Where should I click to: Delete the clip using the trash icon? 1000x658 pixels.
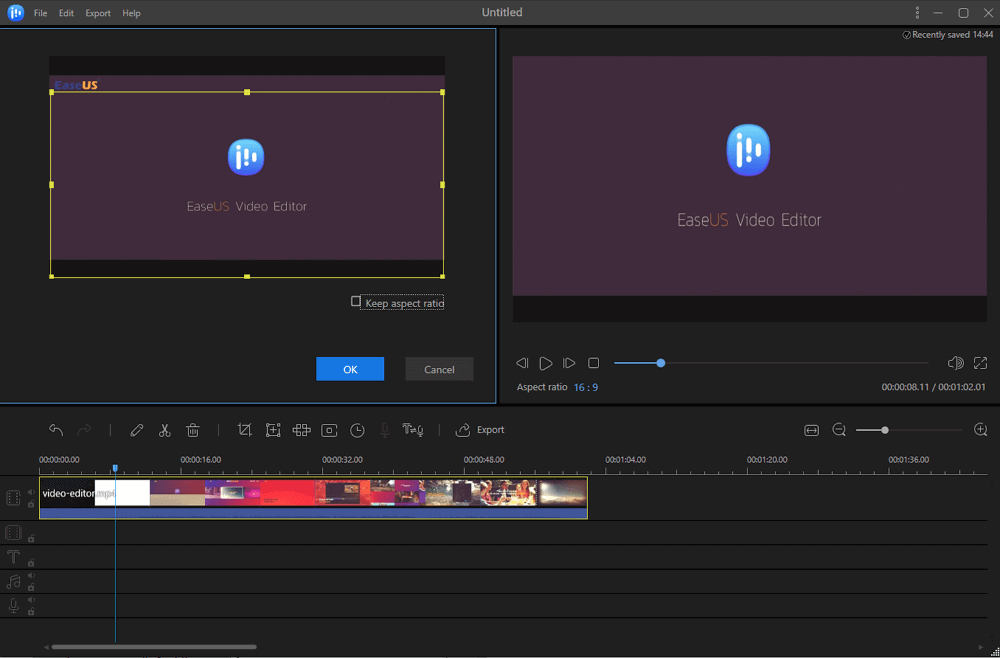pyautogui.click(x=193, y=430)
